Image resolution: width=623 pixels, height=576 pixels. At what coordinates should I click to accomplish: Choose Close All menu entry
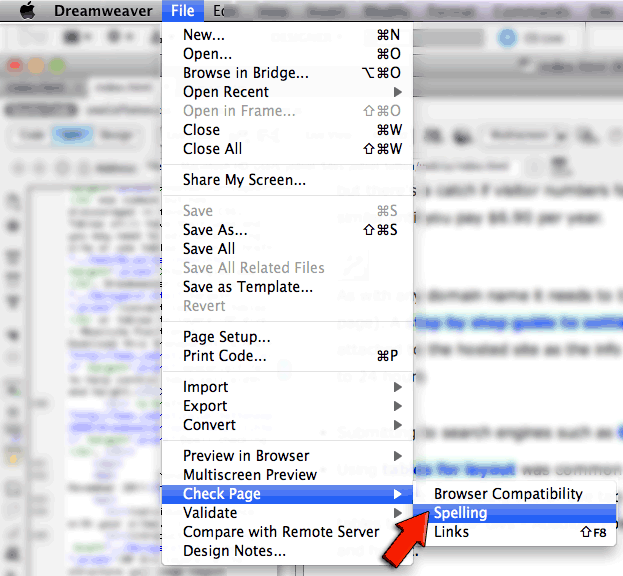[x=288, y=149]
